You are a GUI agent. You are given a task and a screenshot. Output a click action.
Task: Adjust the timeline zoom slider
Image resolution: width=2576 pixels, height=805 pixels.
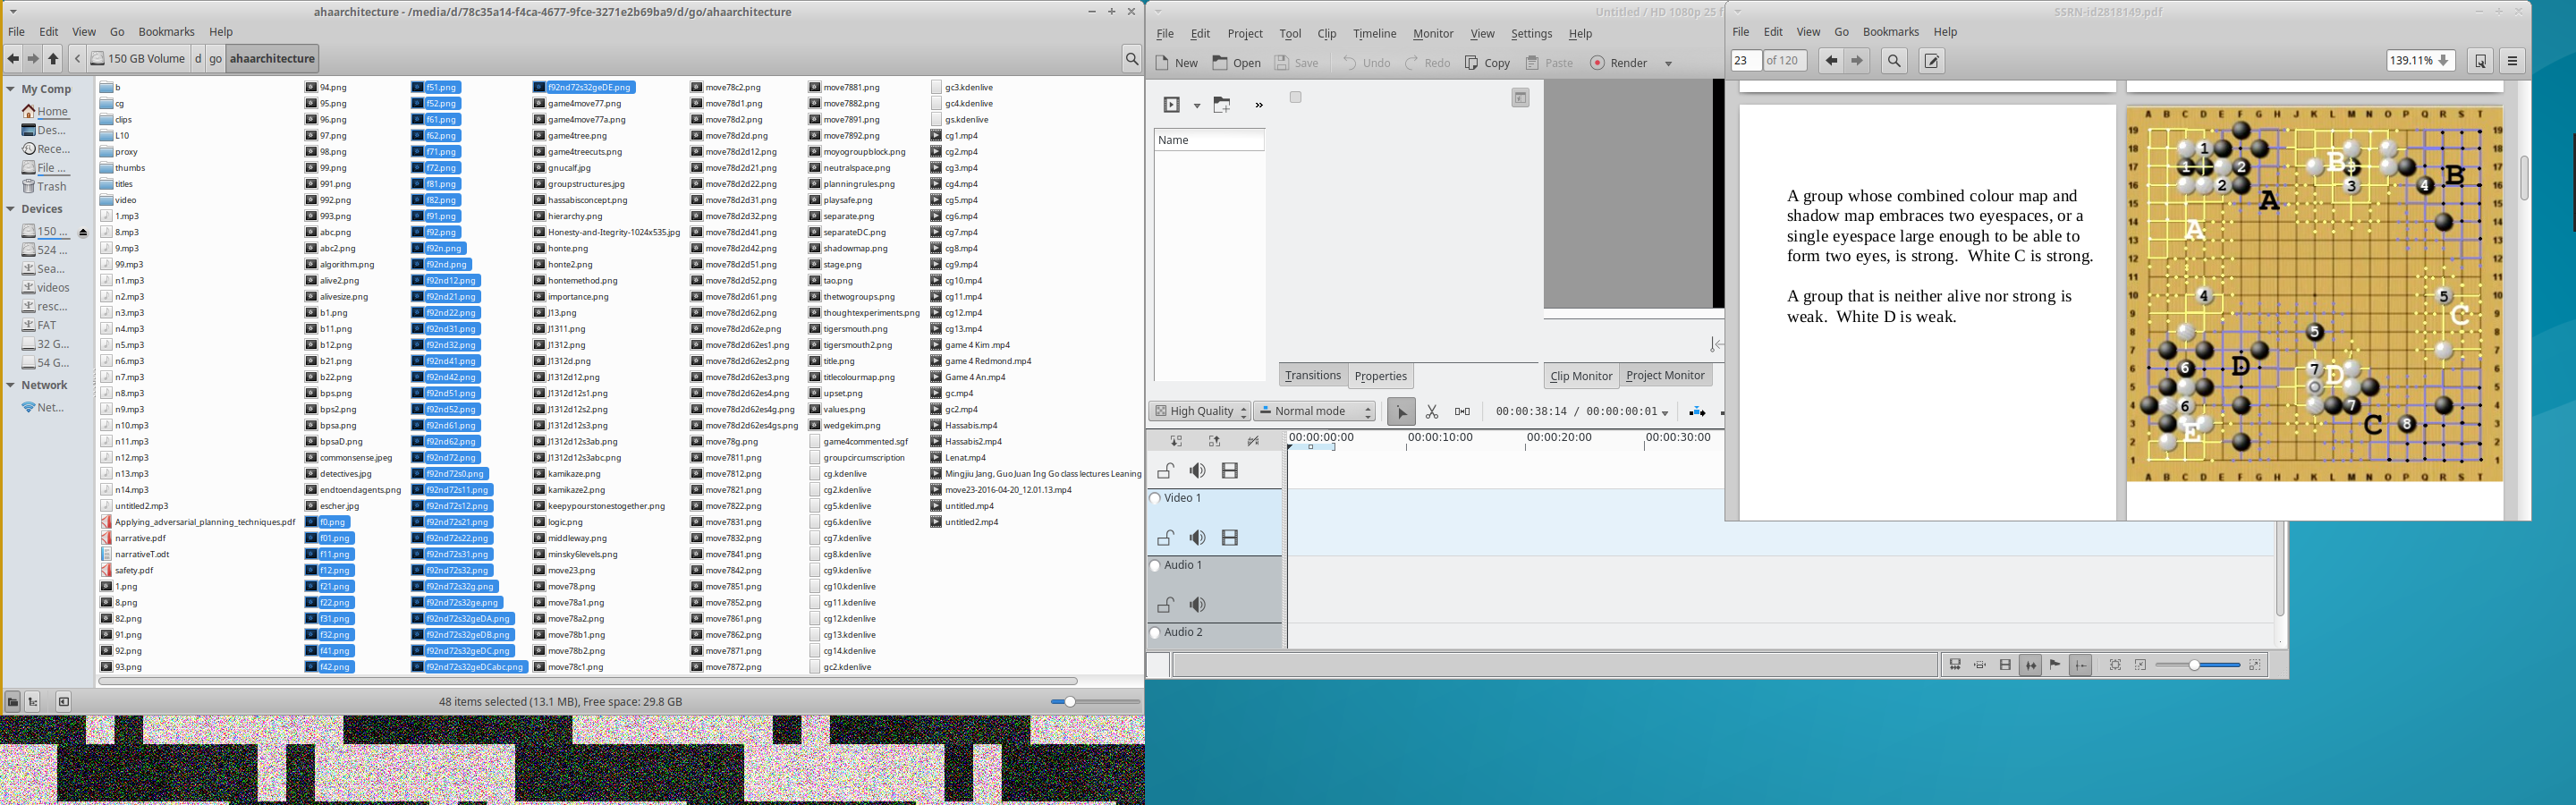coord(2195,665)
